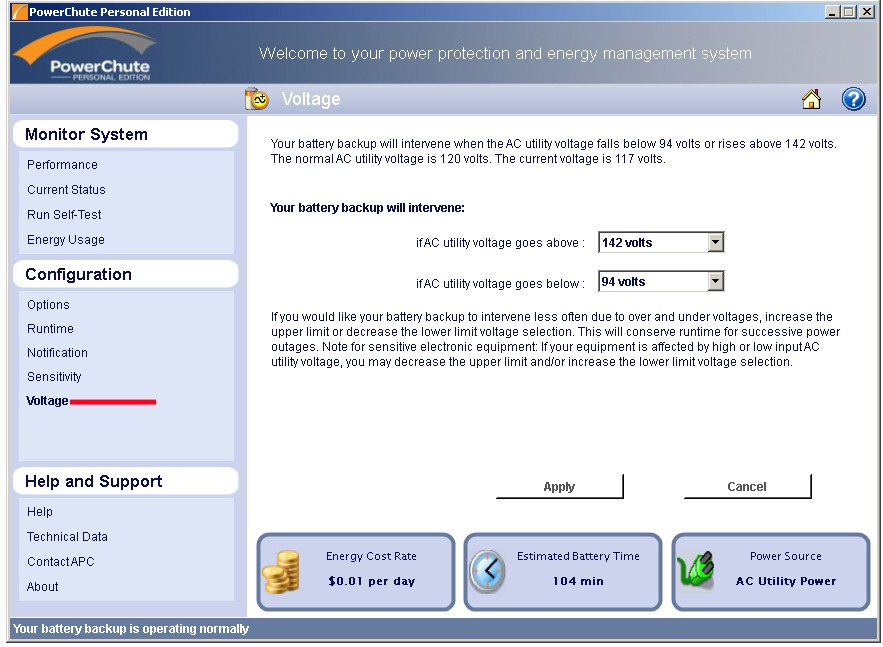883x647 pixels.
Task: Click the "if AC utility voltage goes above" label
Action: (x=500, y=243)
